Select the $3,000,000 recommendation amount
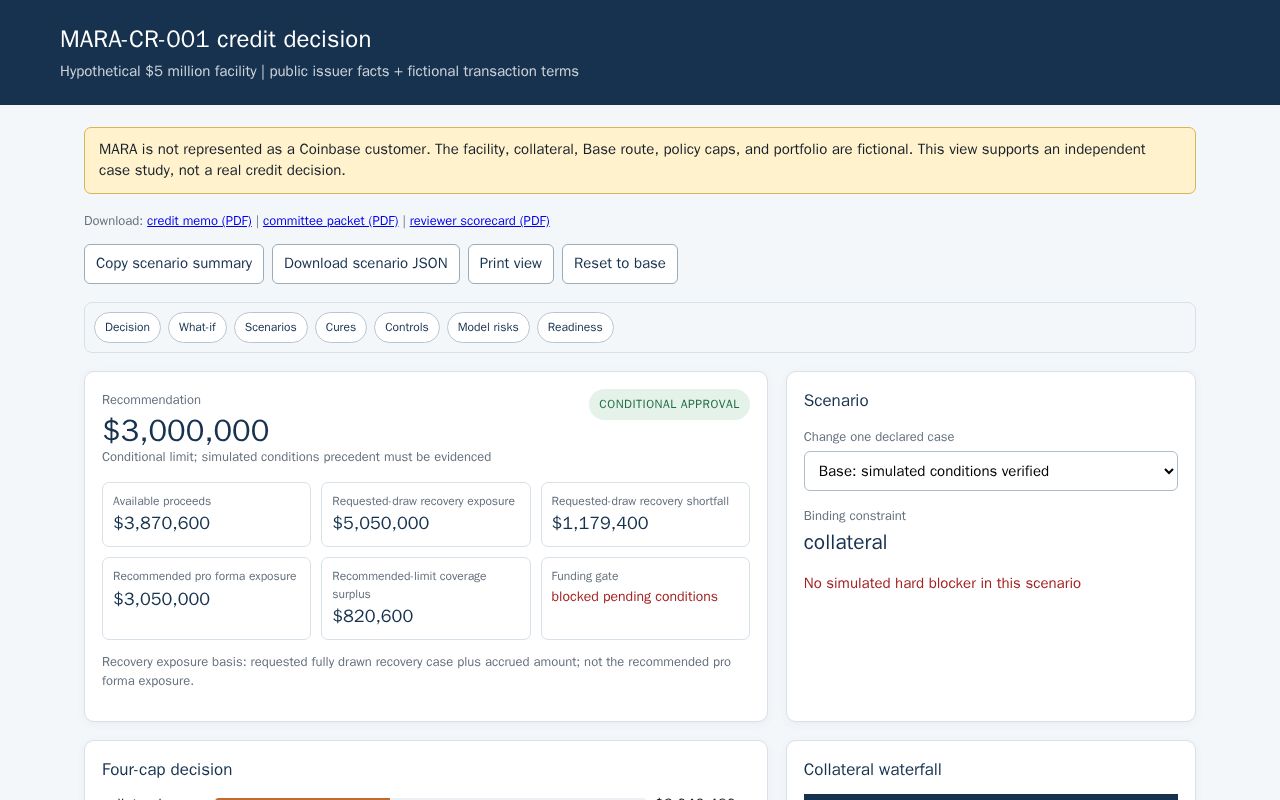The image size is (1280, 800). [x=186, y=431]
